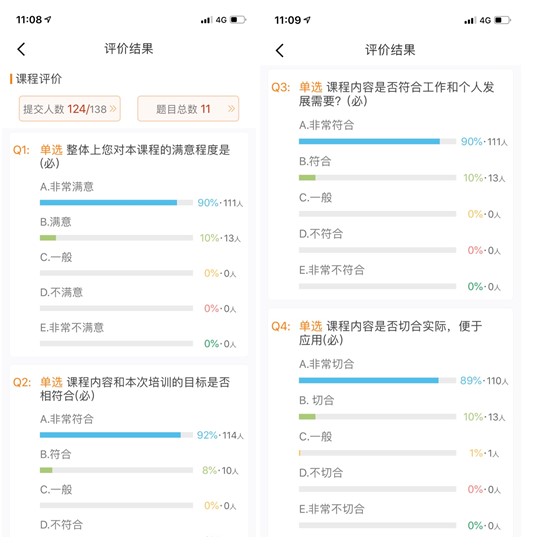Tap the back arrow on the left screen
This screenshot has width=534, height=553.
tap(21, 49)
